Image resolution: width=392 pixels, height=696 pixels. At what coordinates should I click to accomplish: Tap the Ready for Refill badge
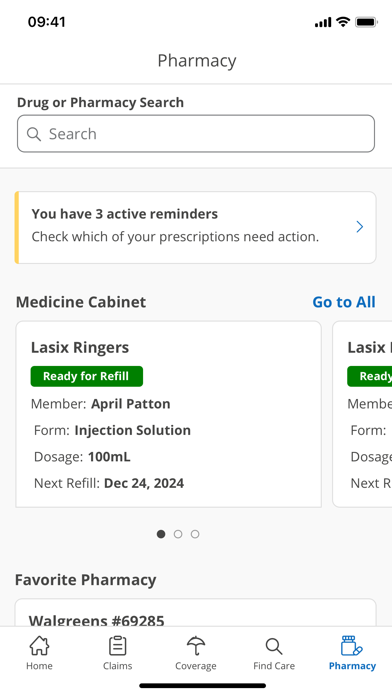87,376
